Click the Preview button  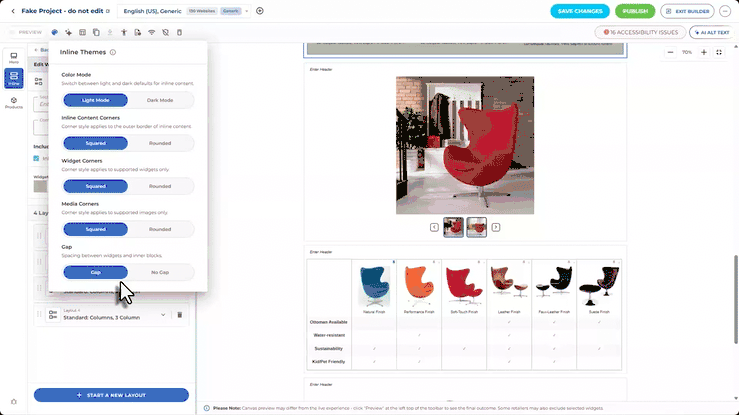[x=25, y=33]
